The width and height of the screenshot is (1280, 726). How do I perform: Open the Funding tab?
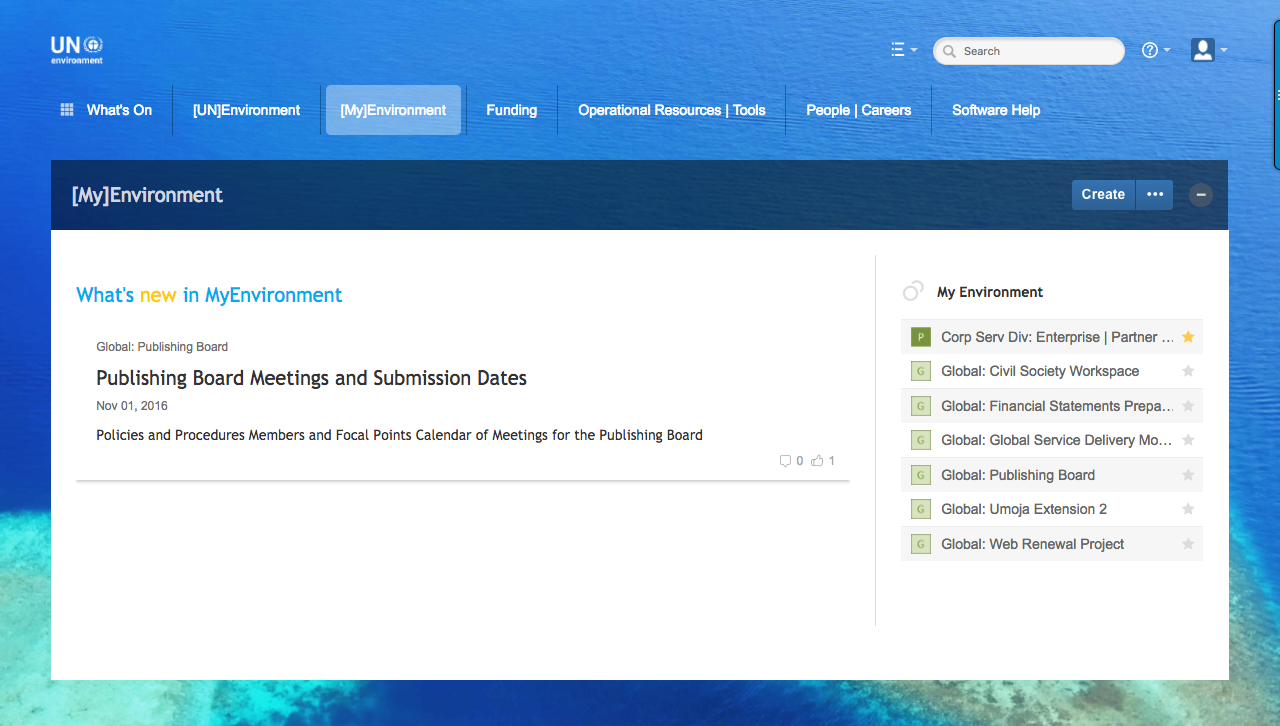click(512, 110)
